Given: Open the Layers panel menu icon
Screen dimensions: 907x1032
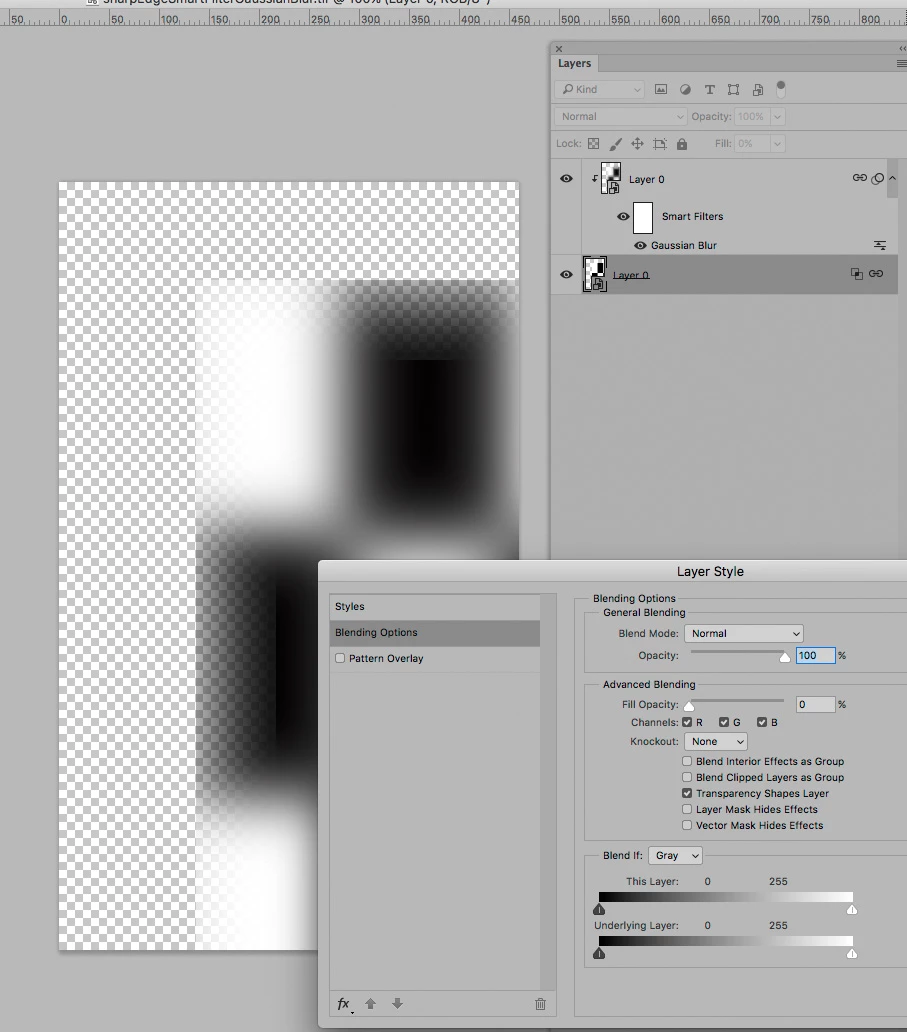Looking at the screenshot, I should pos(901,63).
